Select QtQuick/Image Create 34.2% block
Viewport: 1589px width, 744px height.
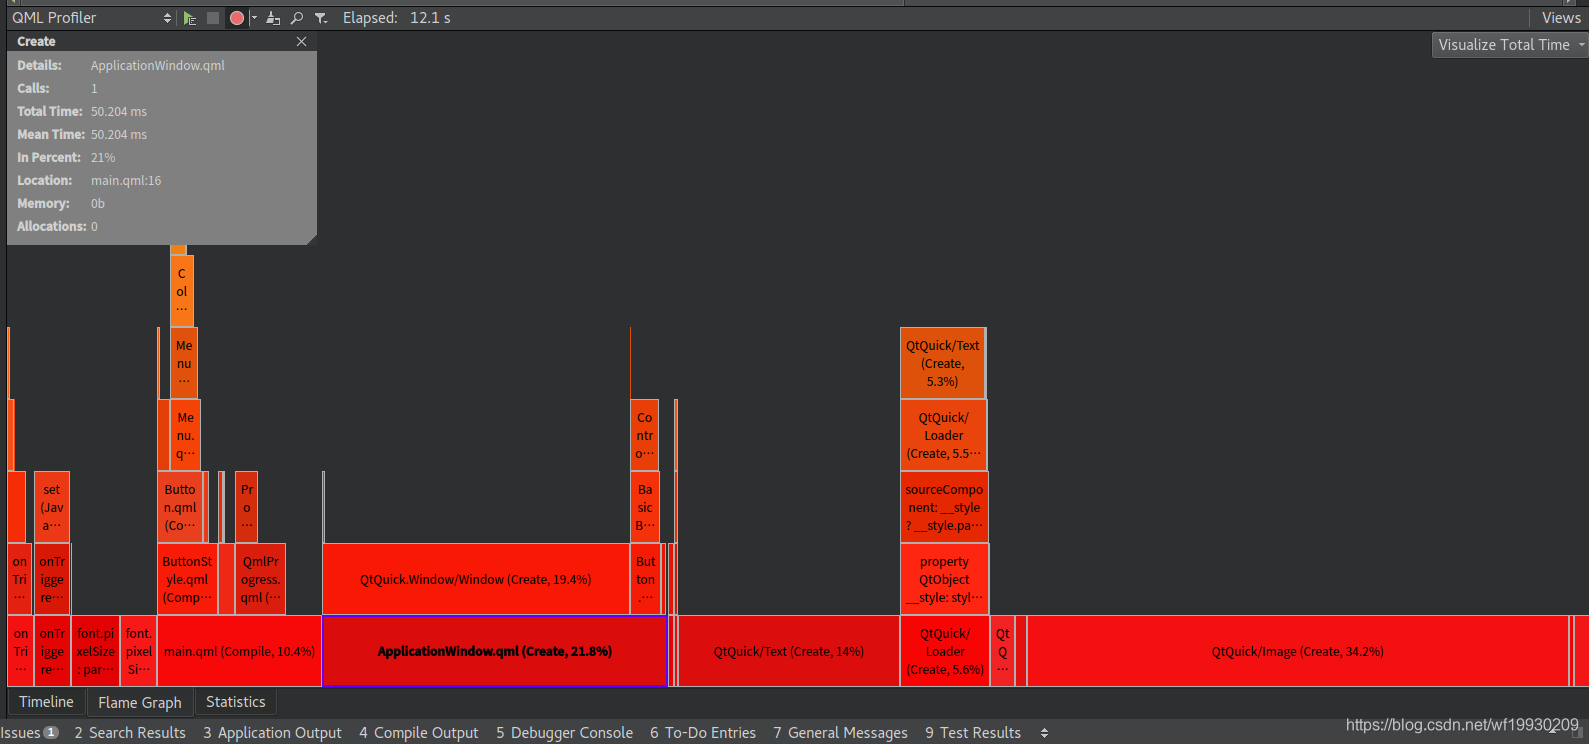pyautogui.click(x=1298, y=651)
